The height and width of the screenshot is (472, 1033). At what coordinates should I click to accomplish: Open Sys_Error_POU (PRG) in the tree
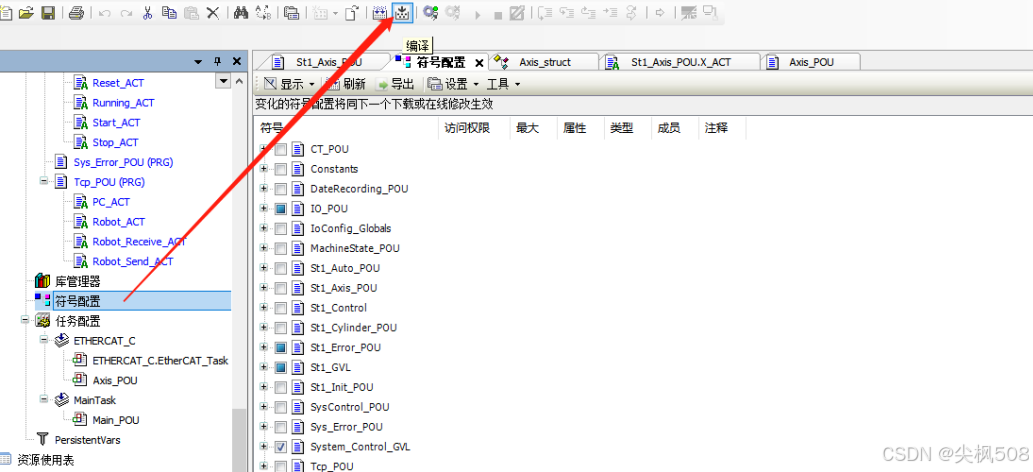click(x=123, y=162)
